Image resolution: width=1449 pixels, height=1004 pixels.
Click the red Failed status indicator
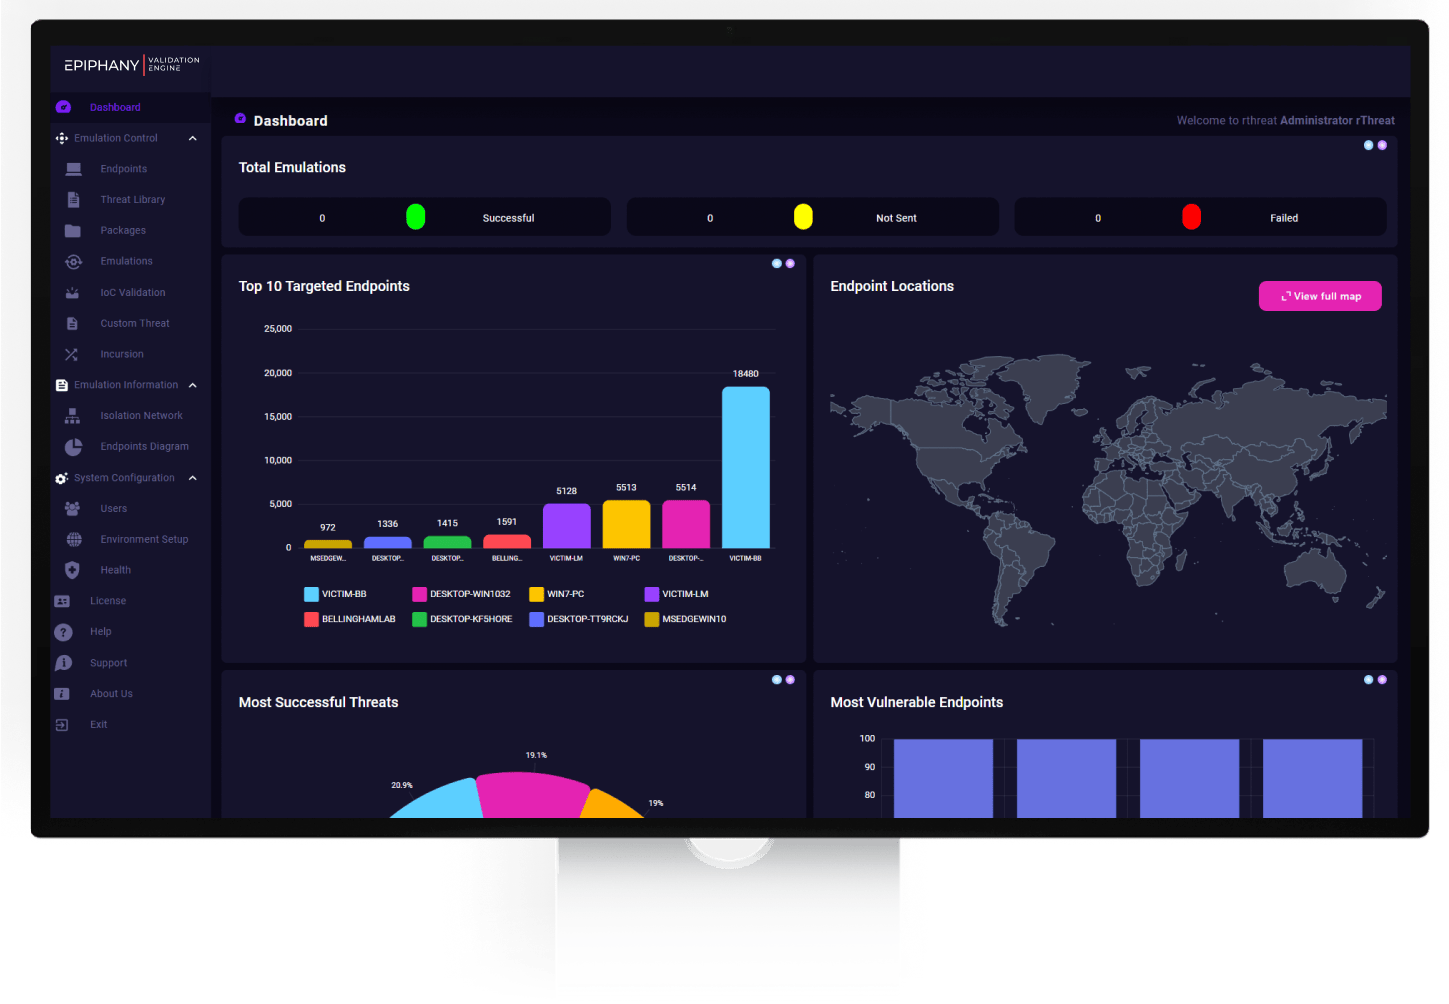[x=1191, y=217]
